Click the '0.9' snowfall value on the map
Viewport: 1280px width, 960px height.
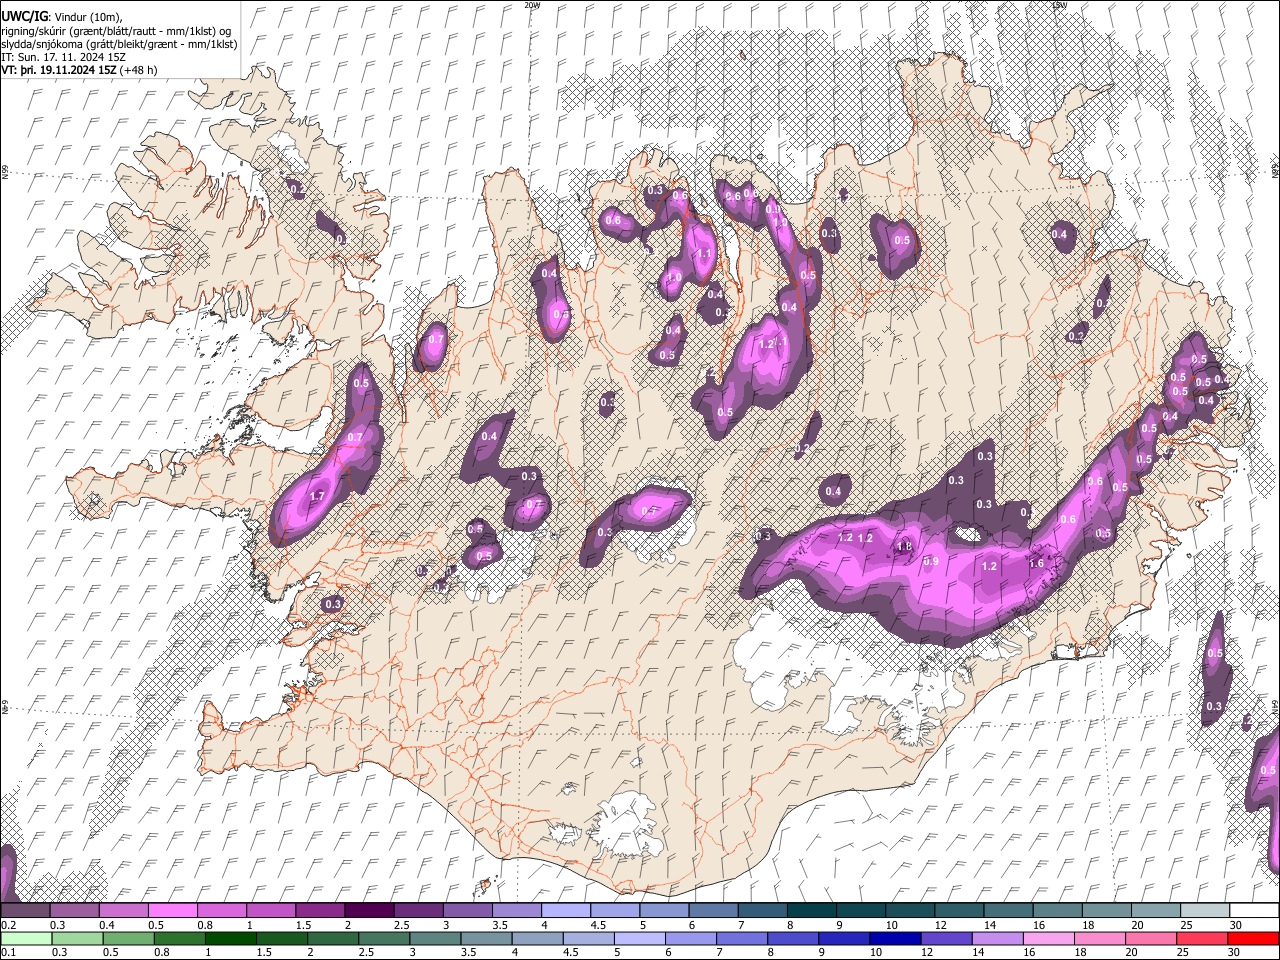point(930,562)
